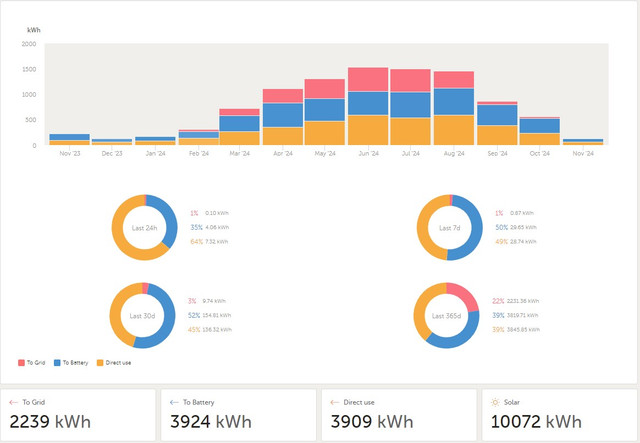Select the 3909 kWh Direct use total
Screen dimensions: 640x443
click(x=372, y=421)
